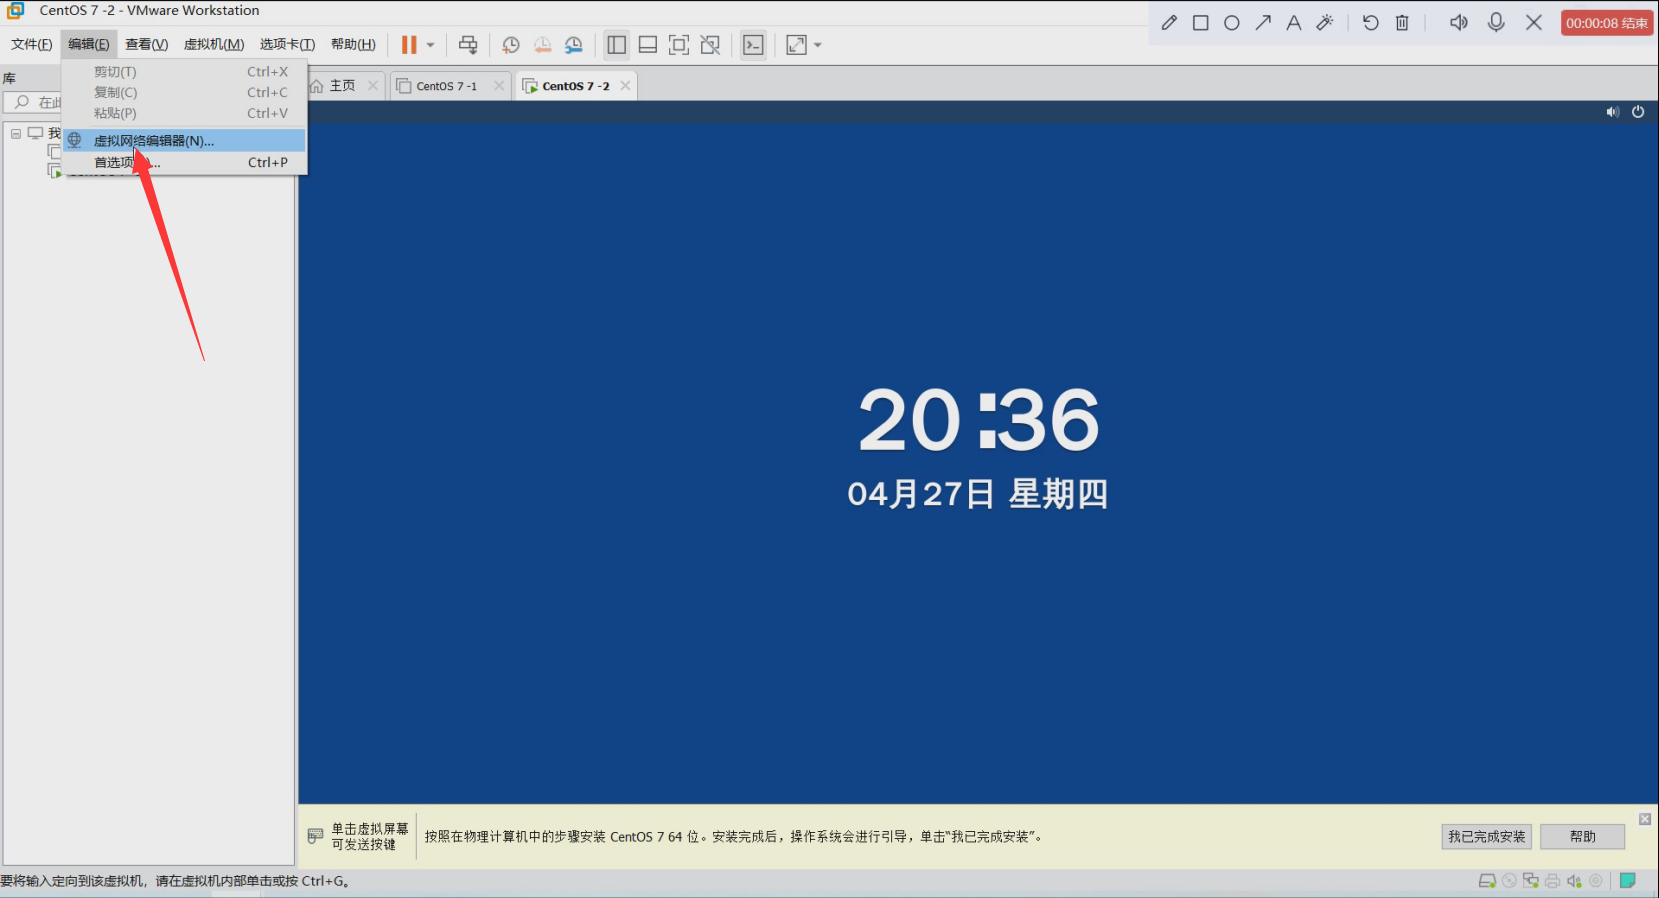The image size is (1659, 898).
Task: Click the Send Ctrl+Alt+Del toolbar icon
Action: pos(468,45)
